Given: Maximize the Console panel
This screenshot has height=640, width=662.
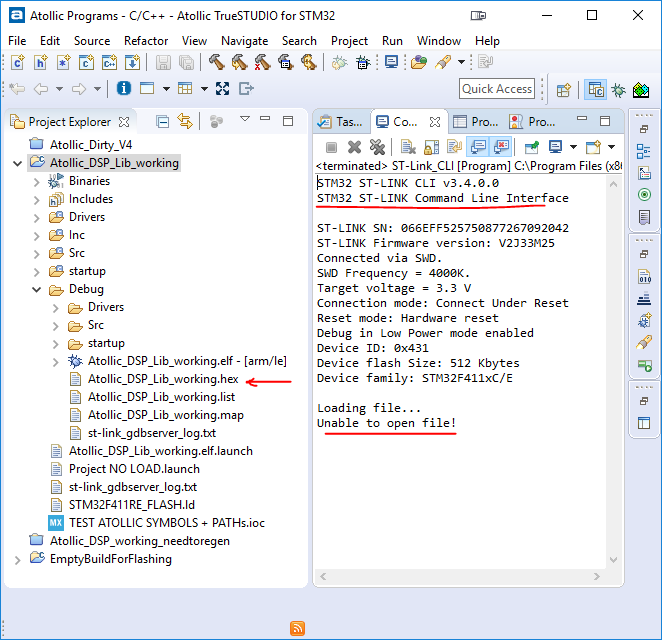Looking at the screenshot, I should 605,121.
